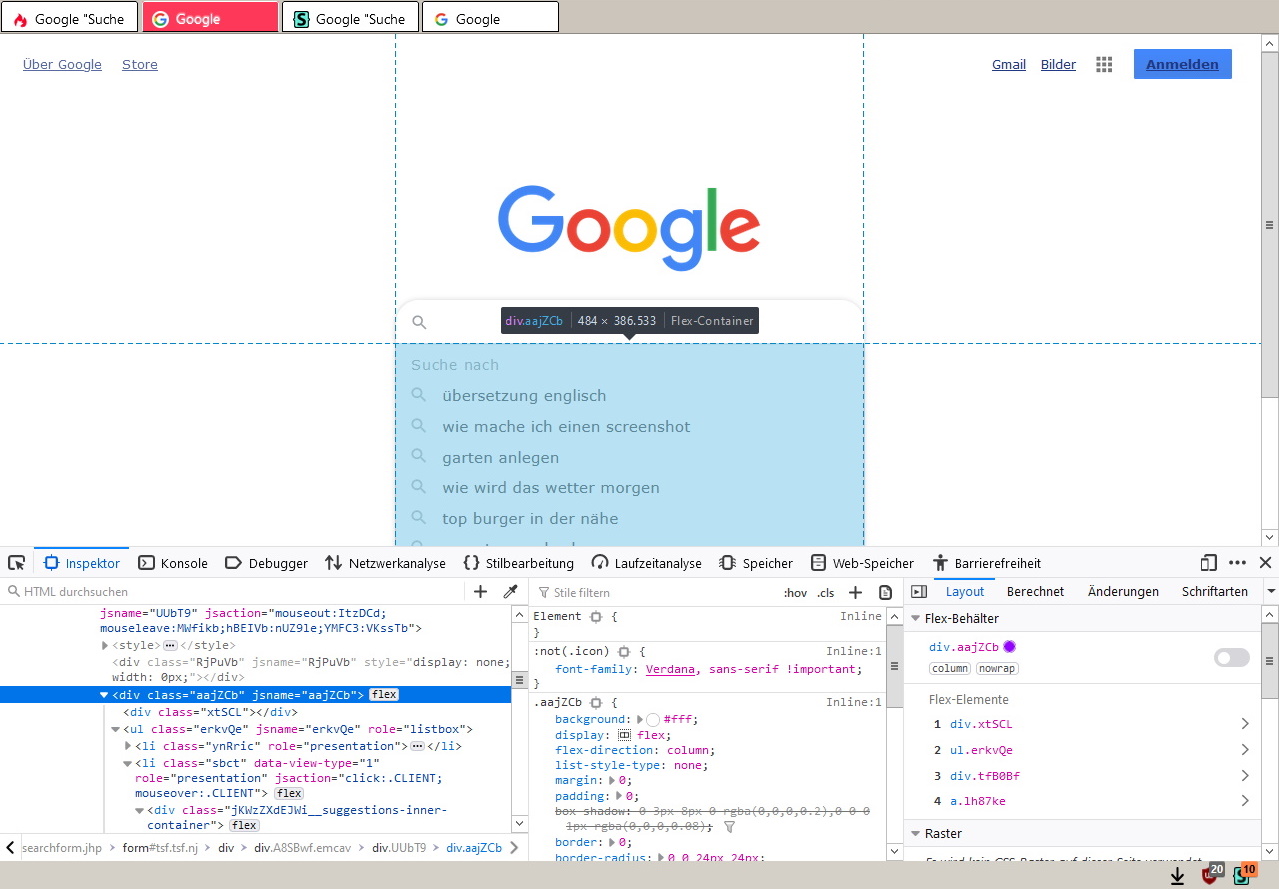Open the Bilder link
The image size is (1279, 889).
(x=1058, y=64)
